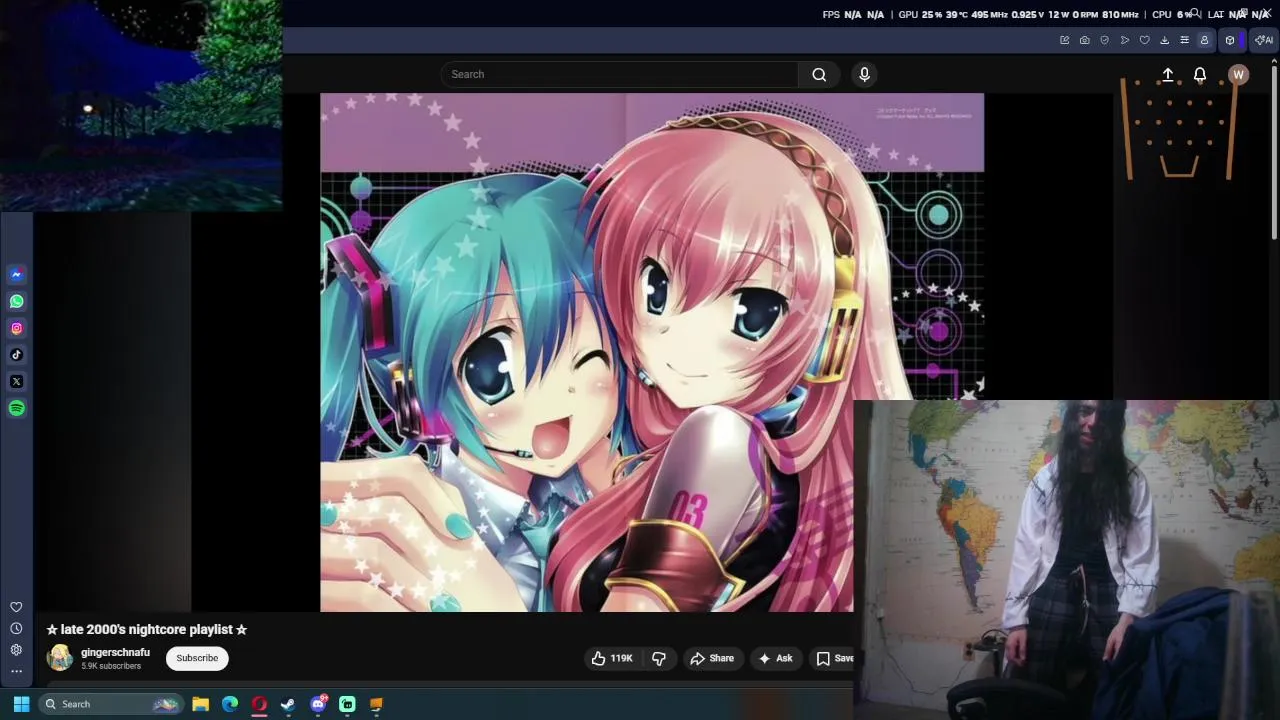The height and width of the screenshot is (720, 1280).
Task: Open YouTube notifications bell
Action: 1200,75
